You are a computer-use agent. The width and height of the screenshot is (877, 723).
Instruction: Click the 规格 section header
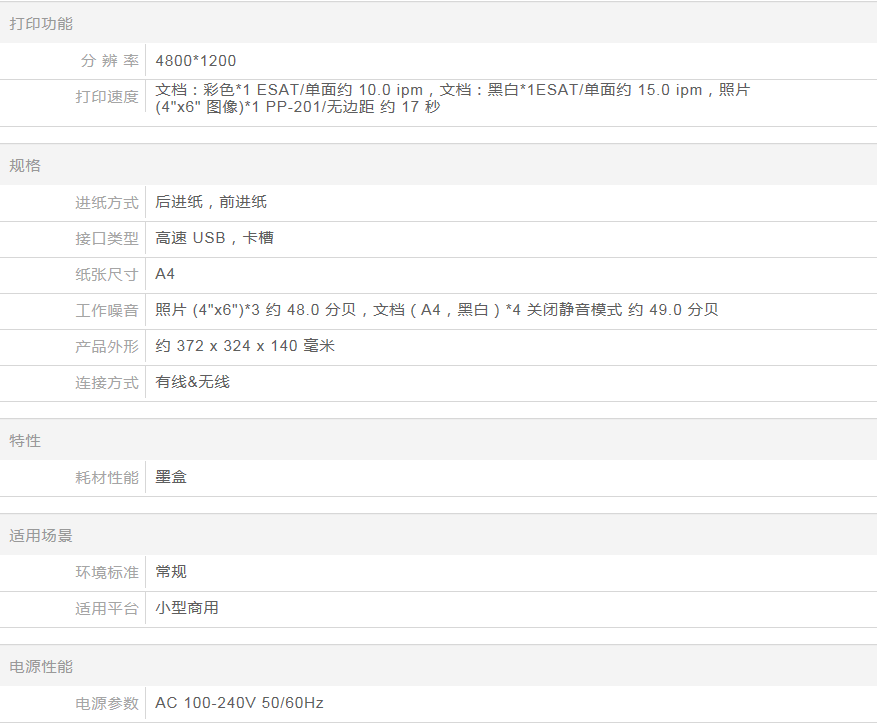tap(25, 166)
